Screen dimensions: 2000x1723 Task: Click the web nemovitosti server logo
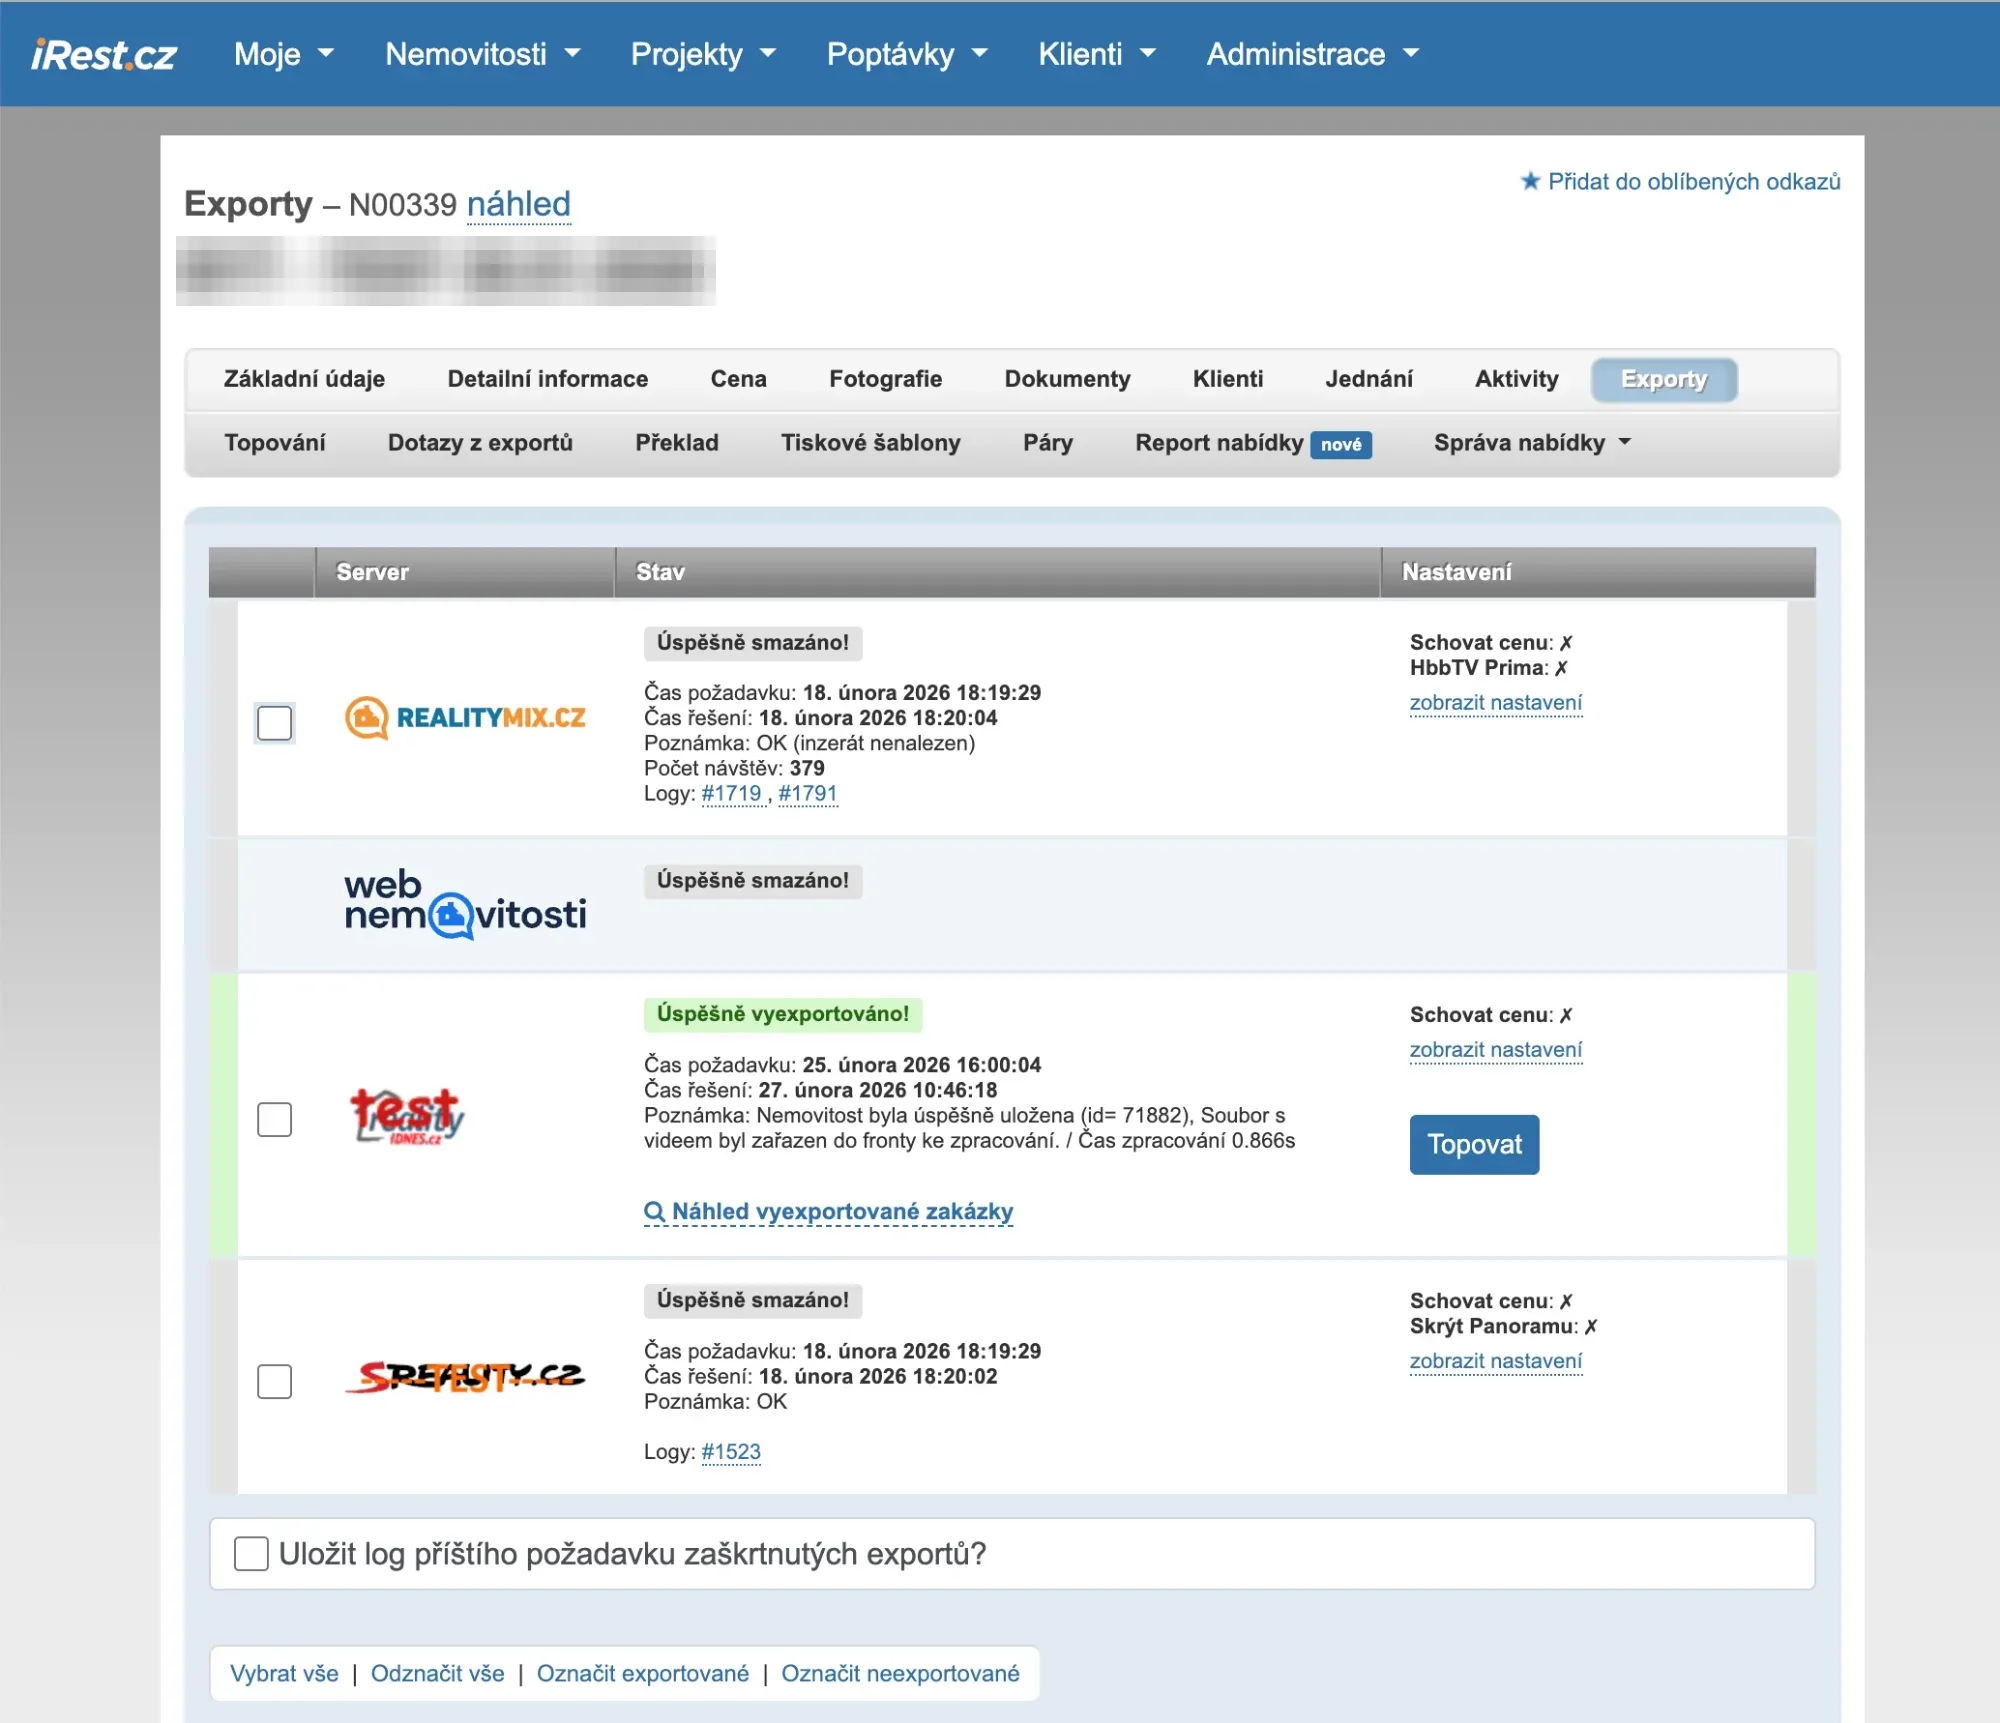pyautogui.click(x=465, y=903)
